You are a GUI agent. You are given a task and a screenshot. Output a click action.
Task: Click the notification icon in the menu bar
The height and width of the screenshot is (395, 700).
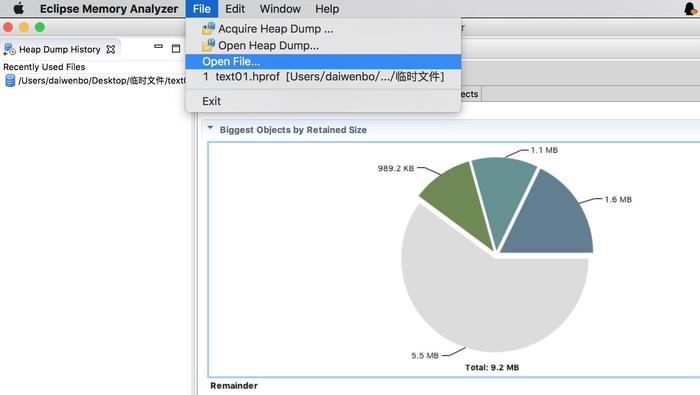691,8
